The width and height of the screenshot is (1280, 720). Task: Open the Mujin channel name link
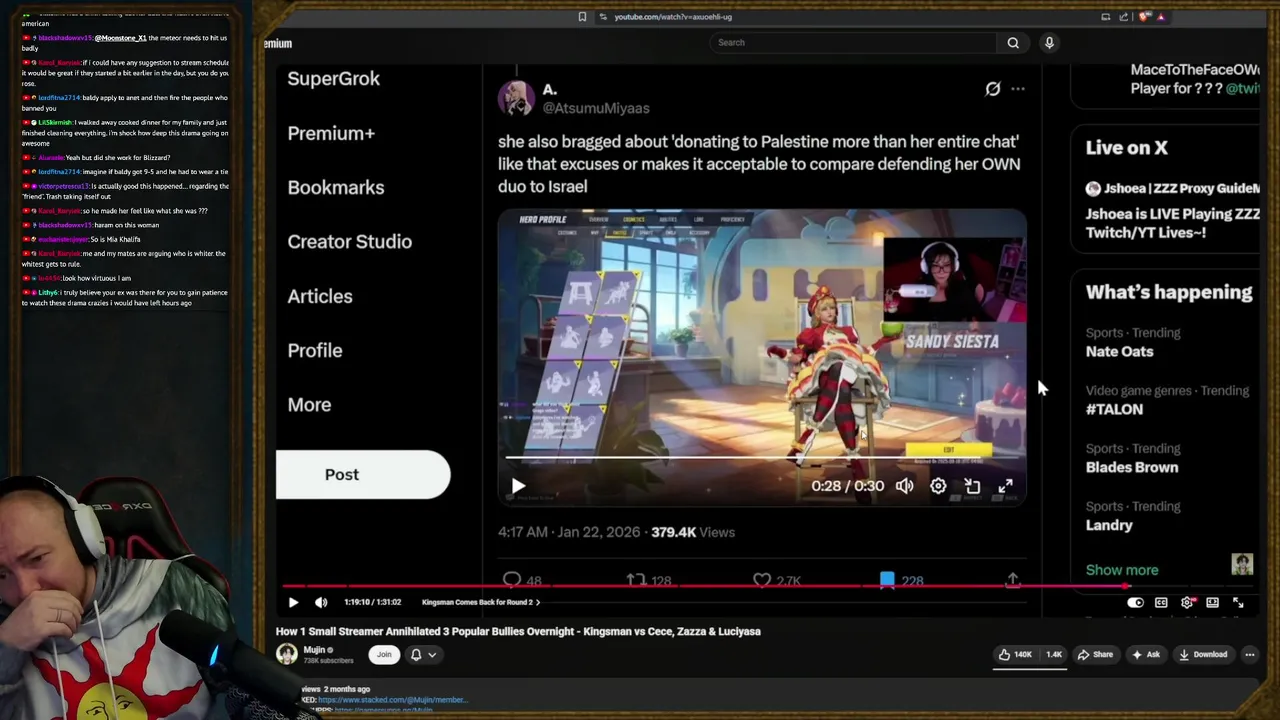314,650
